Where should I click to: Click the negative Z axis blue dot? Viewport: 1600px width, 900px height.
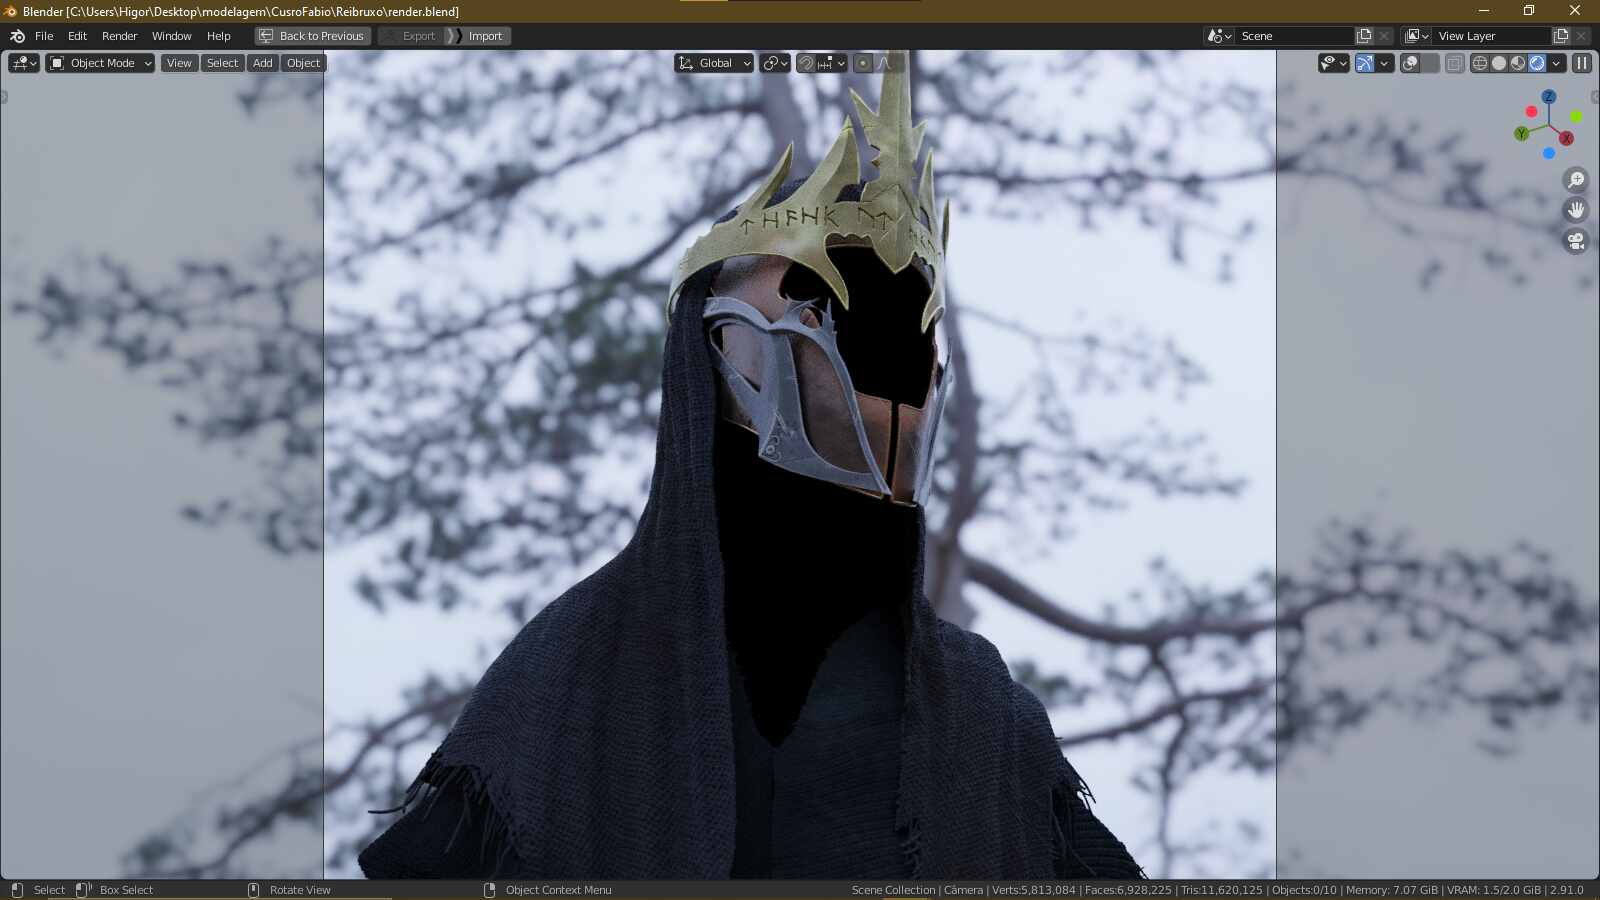click(x=1549, y=153)
